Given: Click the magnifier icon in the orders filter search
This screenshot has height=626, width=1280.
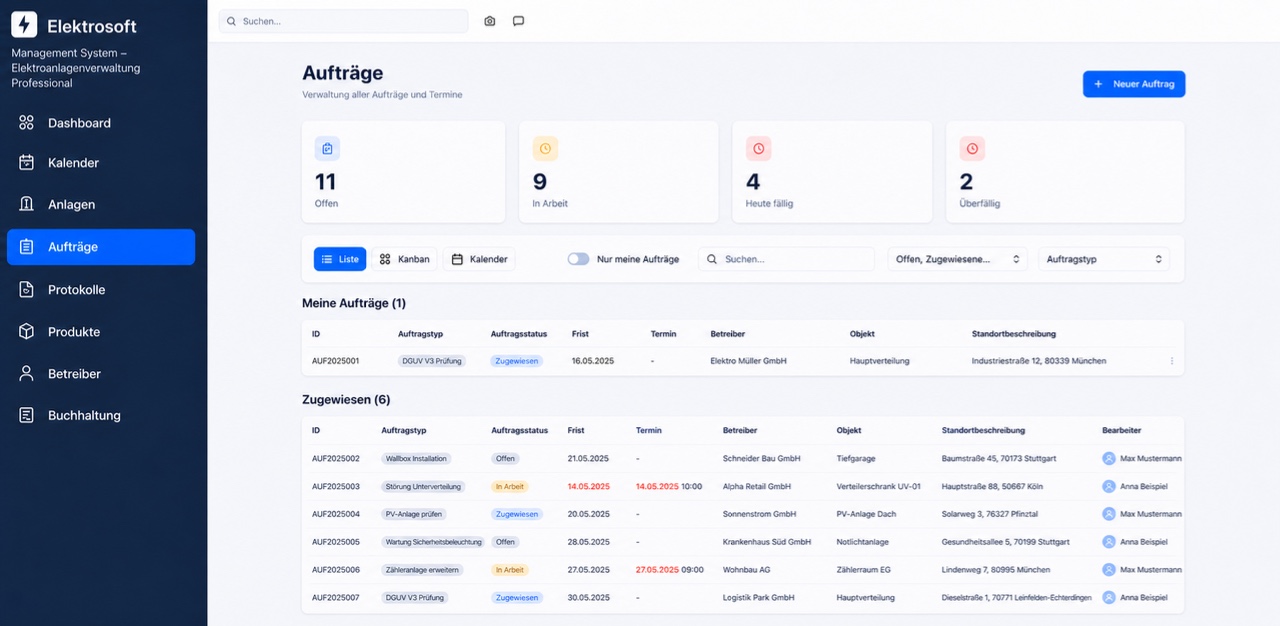Looking at the screenshot, I should pyautogui.click(x=712, y=259).
